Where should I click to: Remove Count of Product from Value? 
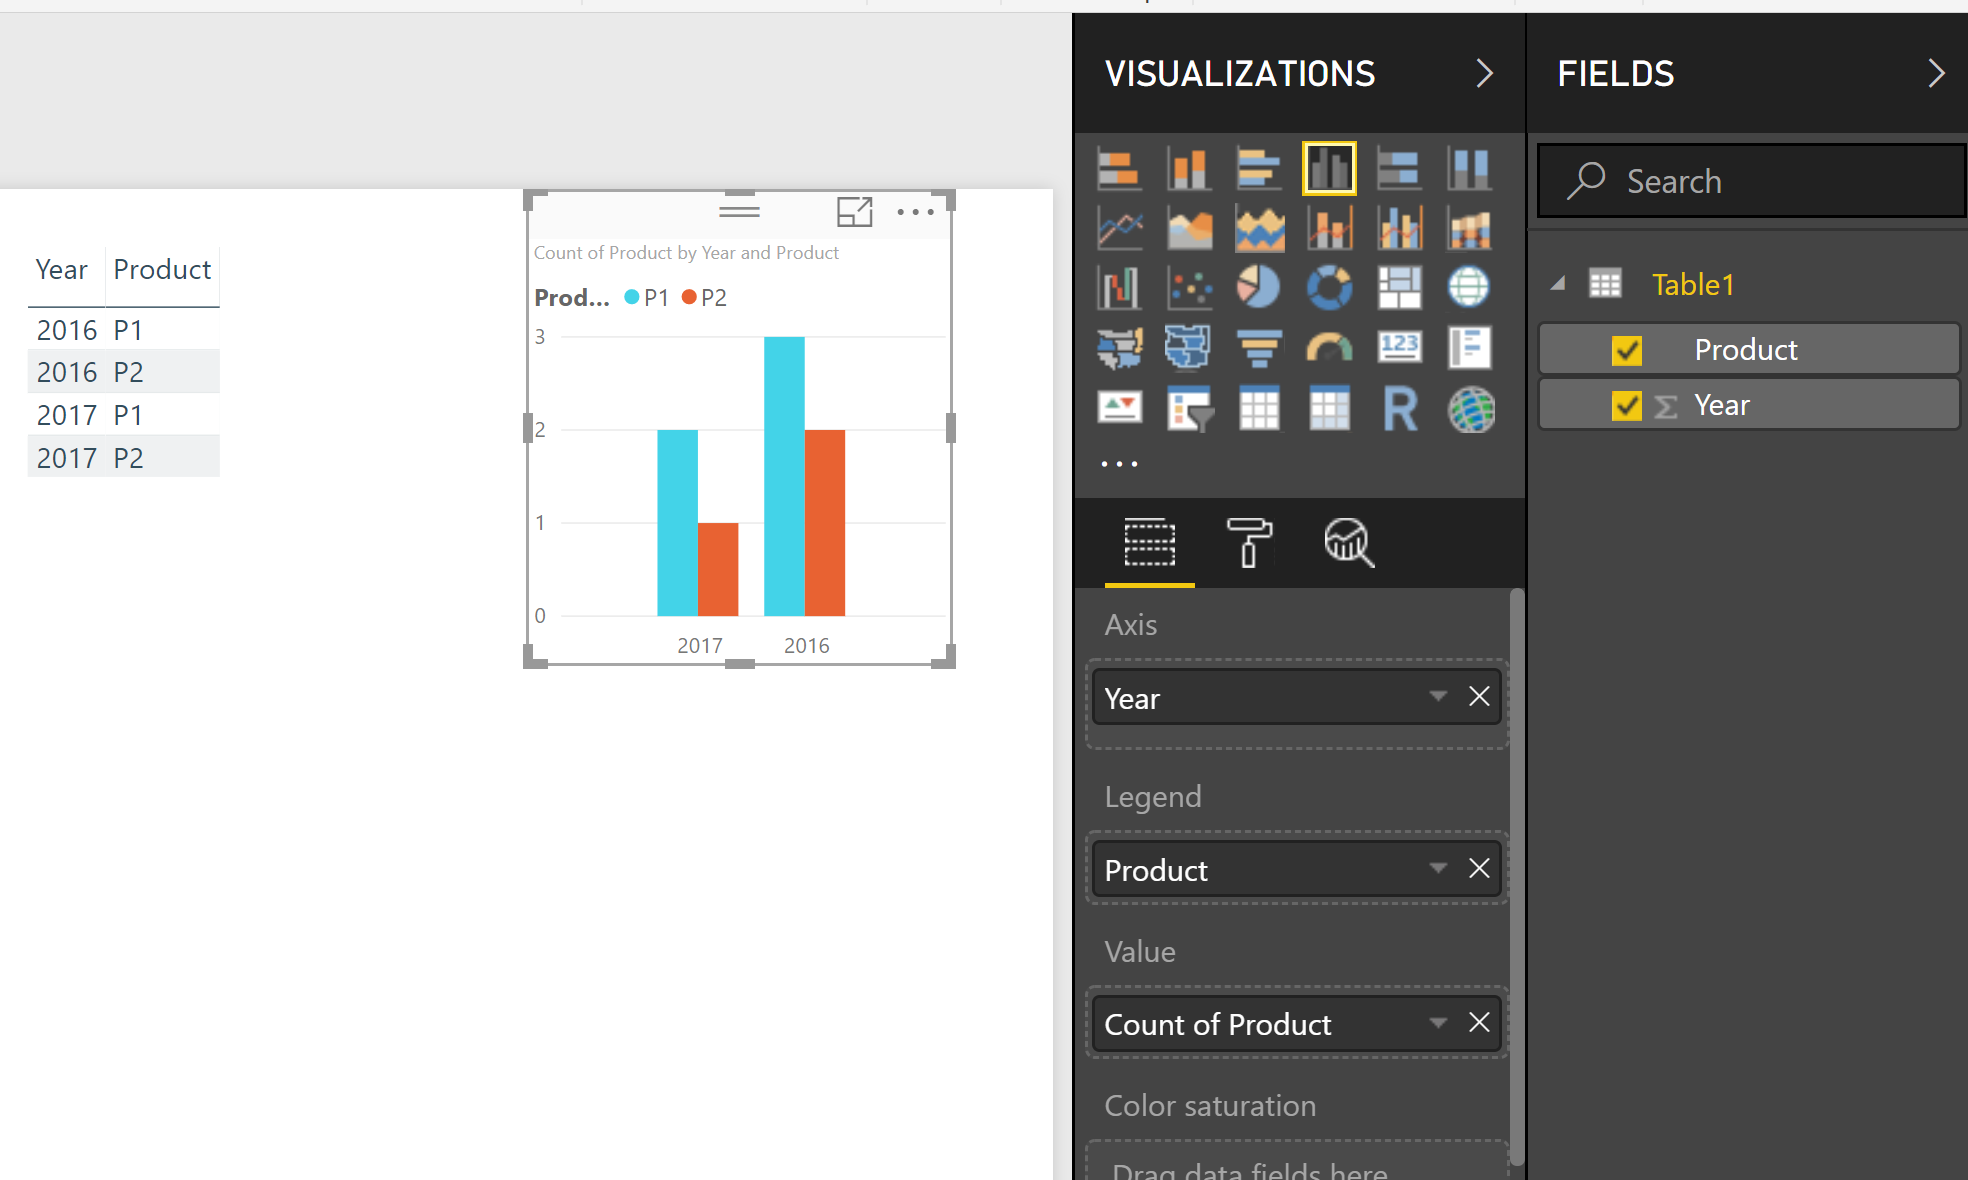pos(1479,1023)
